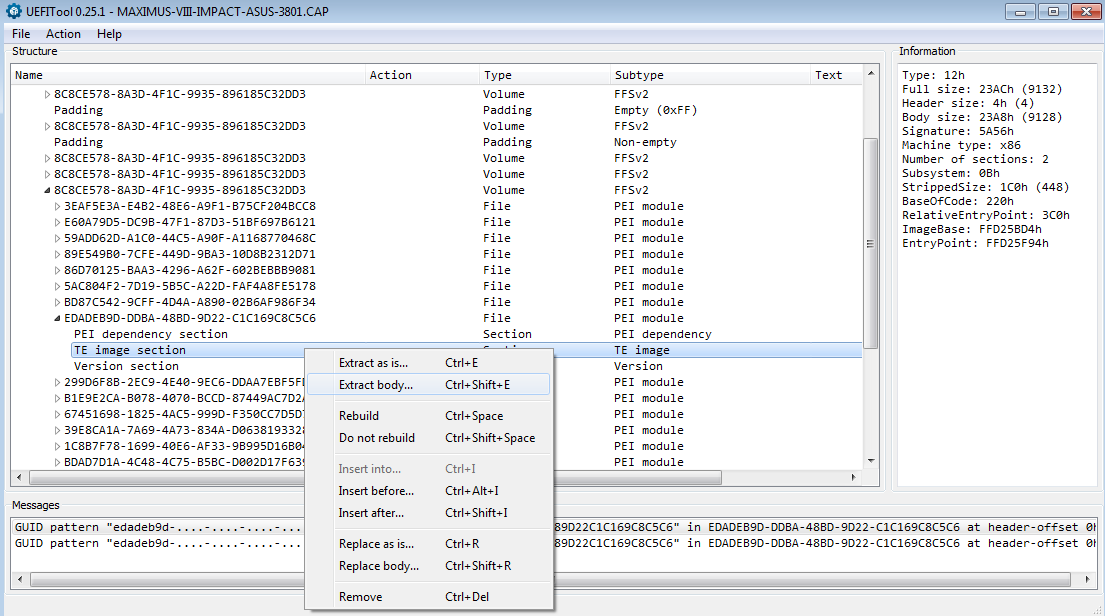Click the Text column header

tap(837, 75)
